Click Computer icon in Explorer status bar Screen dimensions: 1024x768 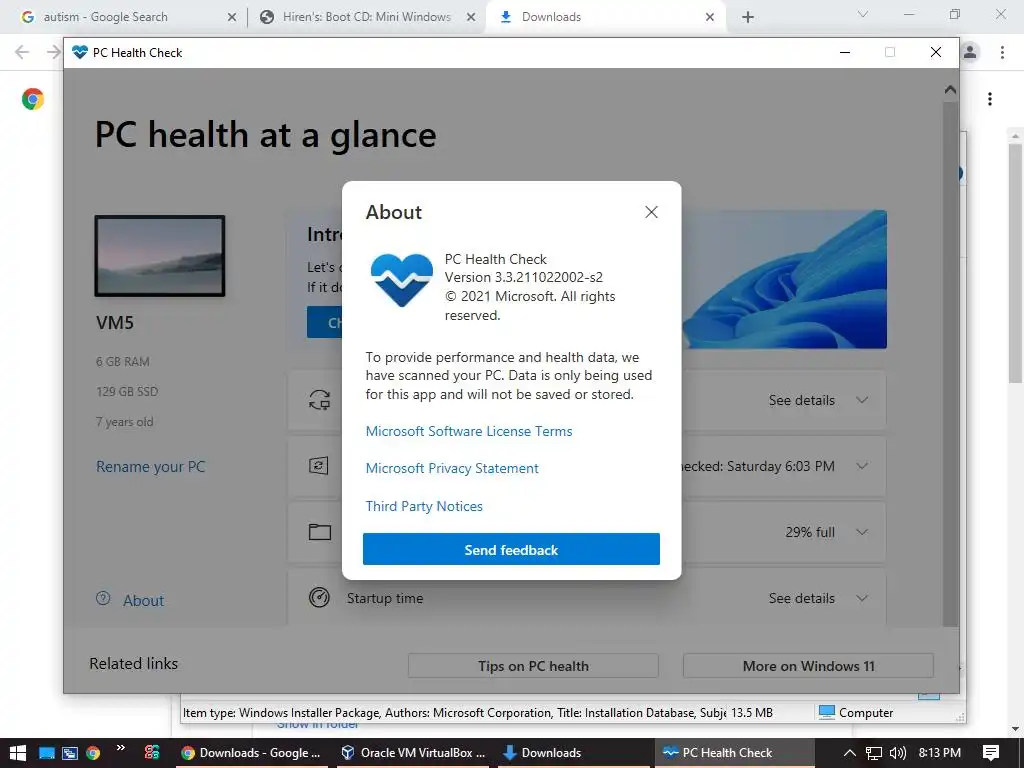point(827,712)
